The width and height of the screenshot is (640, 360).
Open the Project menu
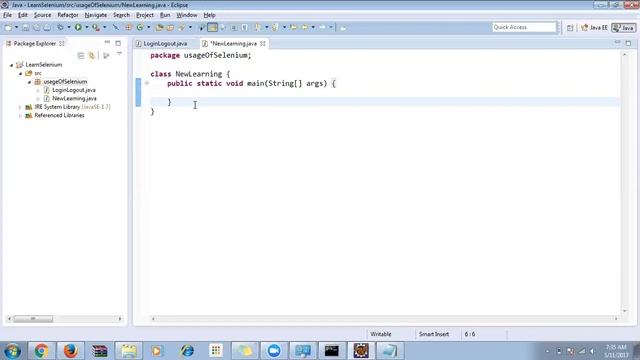pyautogui.click(x=145, y=15)
